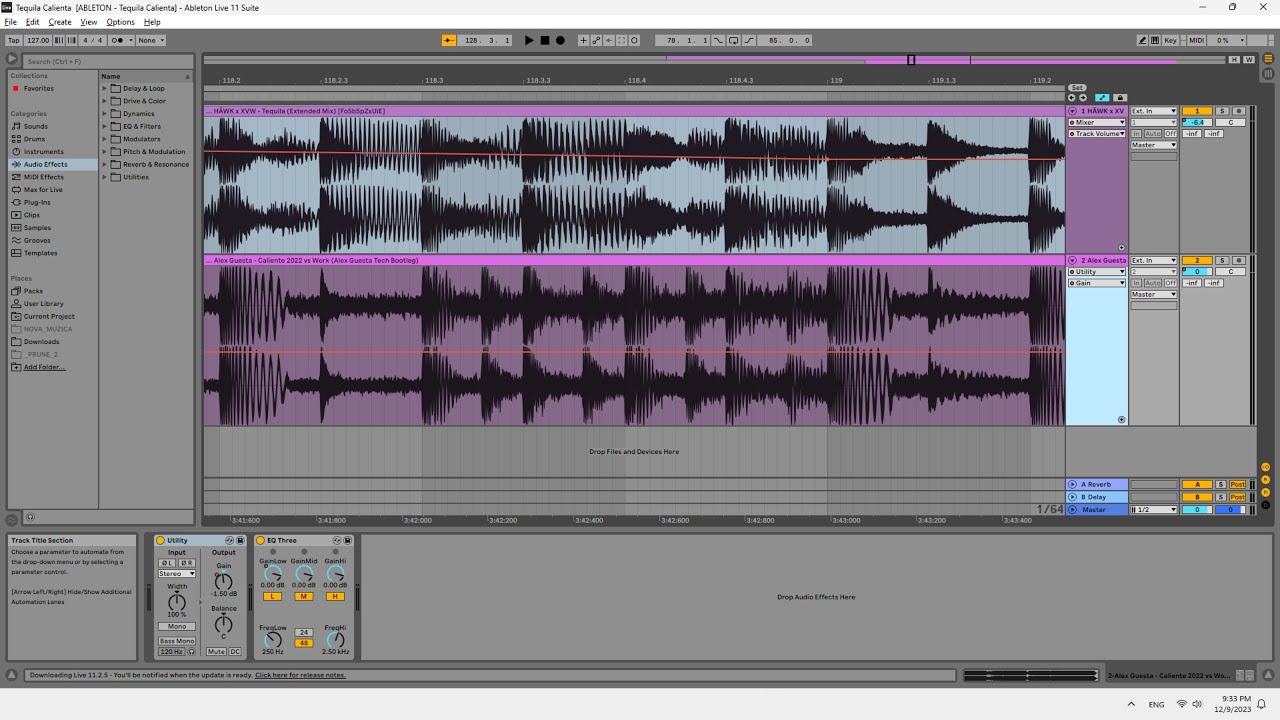This screenshot has width=1280, height=720.
Task: Expand the Reverb & Resonance folder
Action: point(104,164)
